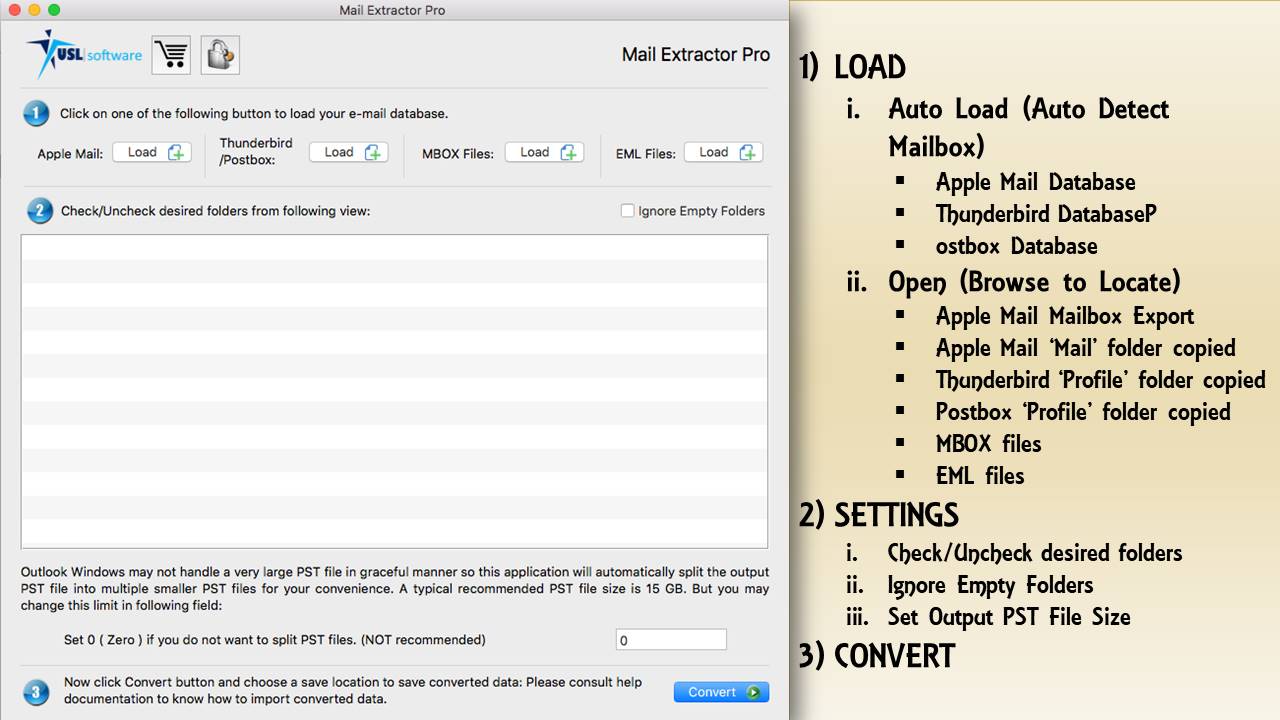Click 'Set Output PST File Size' in slide
Screen dimensions: 1280x720
click(x=1009, y=617)
